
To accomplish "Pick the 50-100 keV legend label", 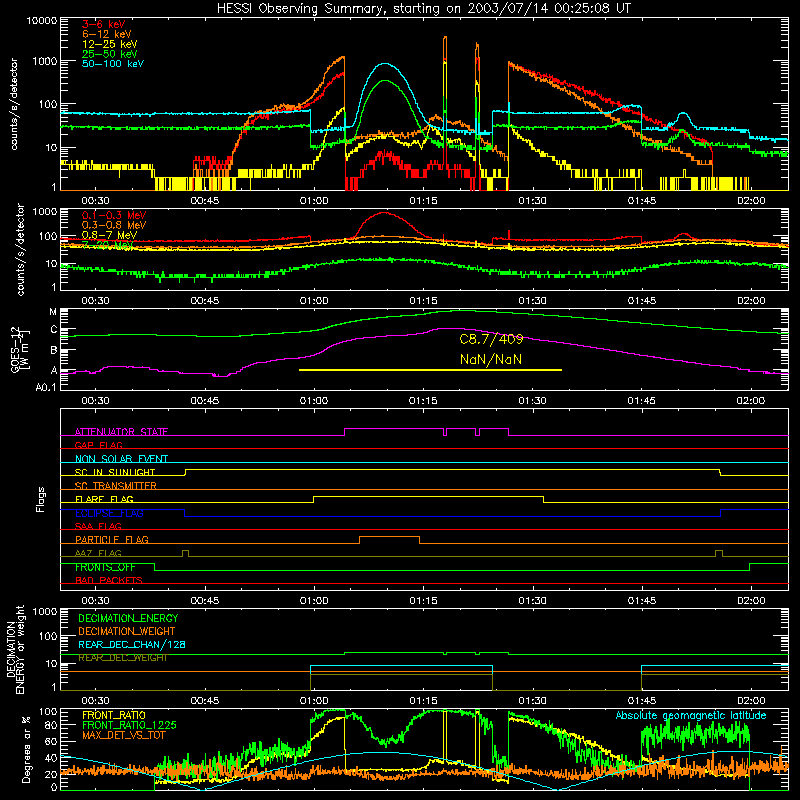I will pyautogui.click(x=113, y=63).
